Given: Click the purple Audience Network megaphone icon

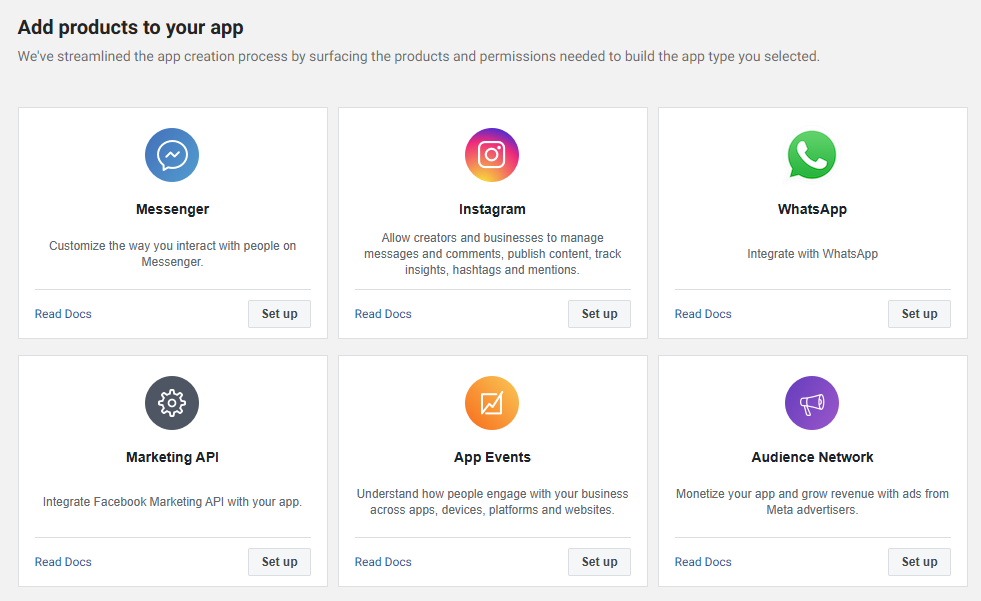Looking at the screenshot, I should click(812, 403).
